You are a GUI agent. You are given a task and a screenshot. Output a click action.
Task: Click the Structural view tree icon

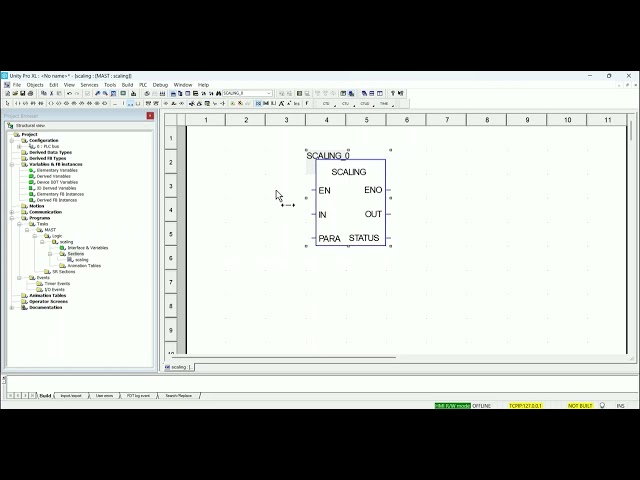(11, 125)
